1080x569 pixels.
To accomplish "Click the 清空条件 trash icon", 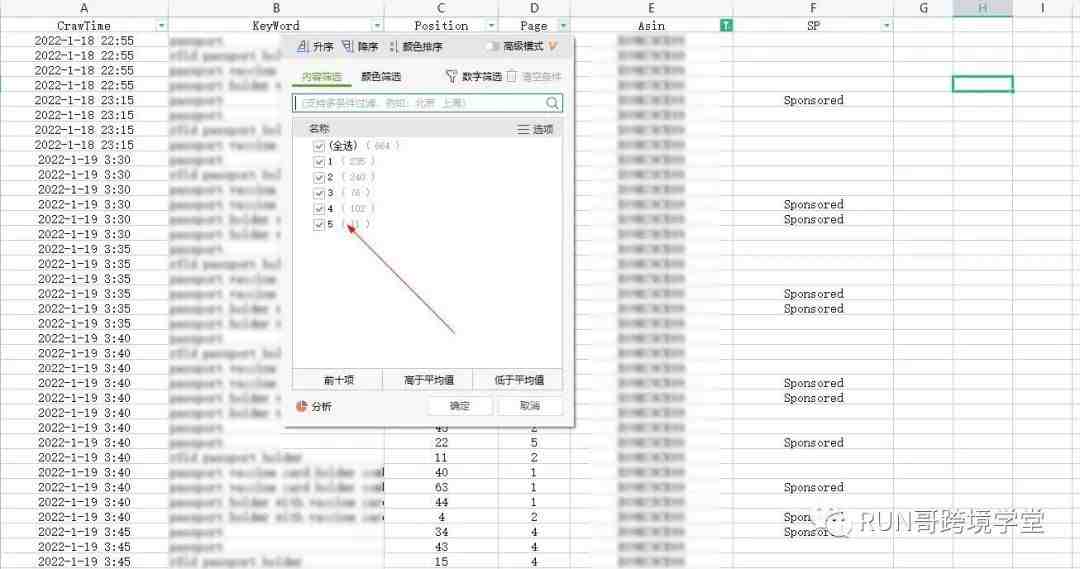I will tap(511, 76).
